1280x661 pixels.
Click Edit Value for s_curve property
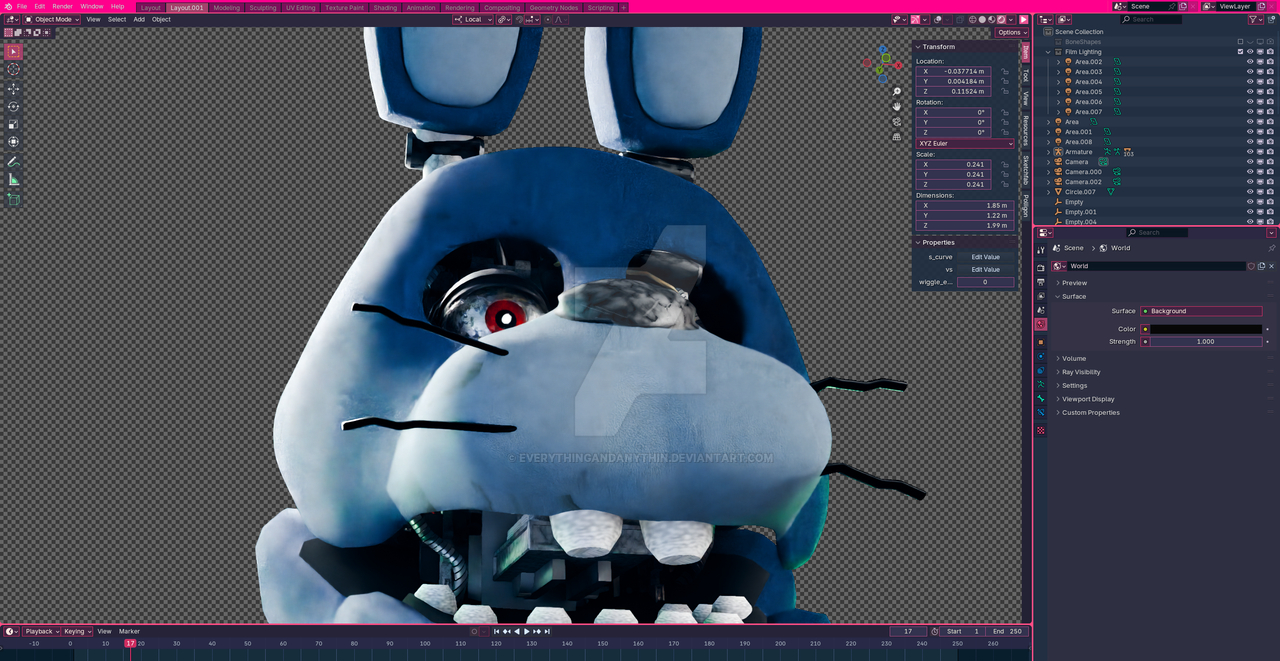point(985,257)
